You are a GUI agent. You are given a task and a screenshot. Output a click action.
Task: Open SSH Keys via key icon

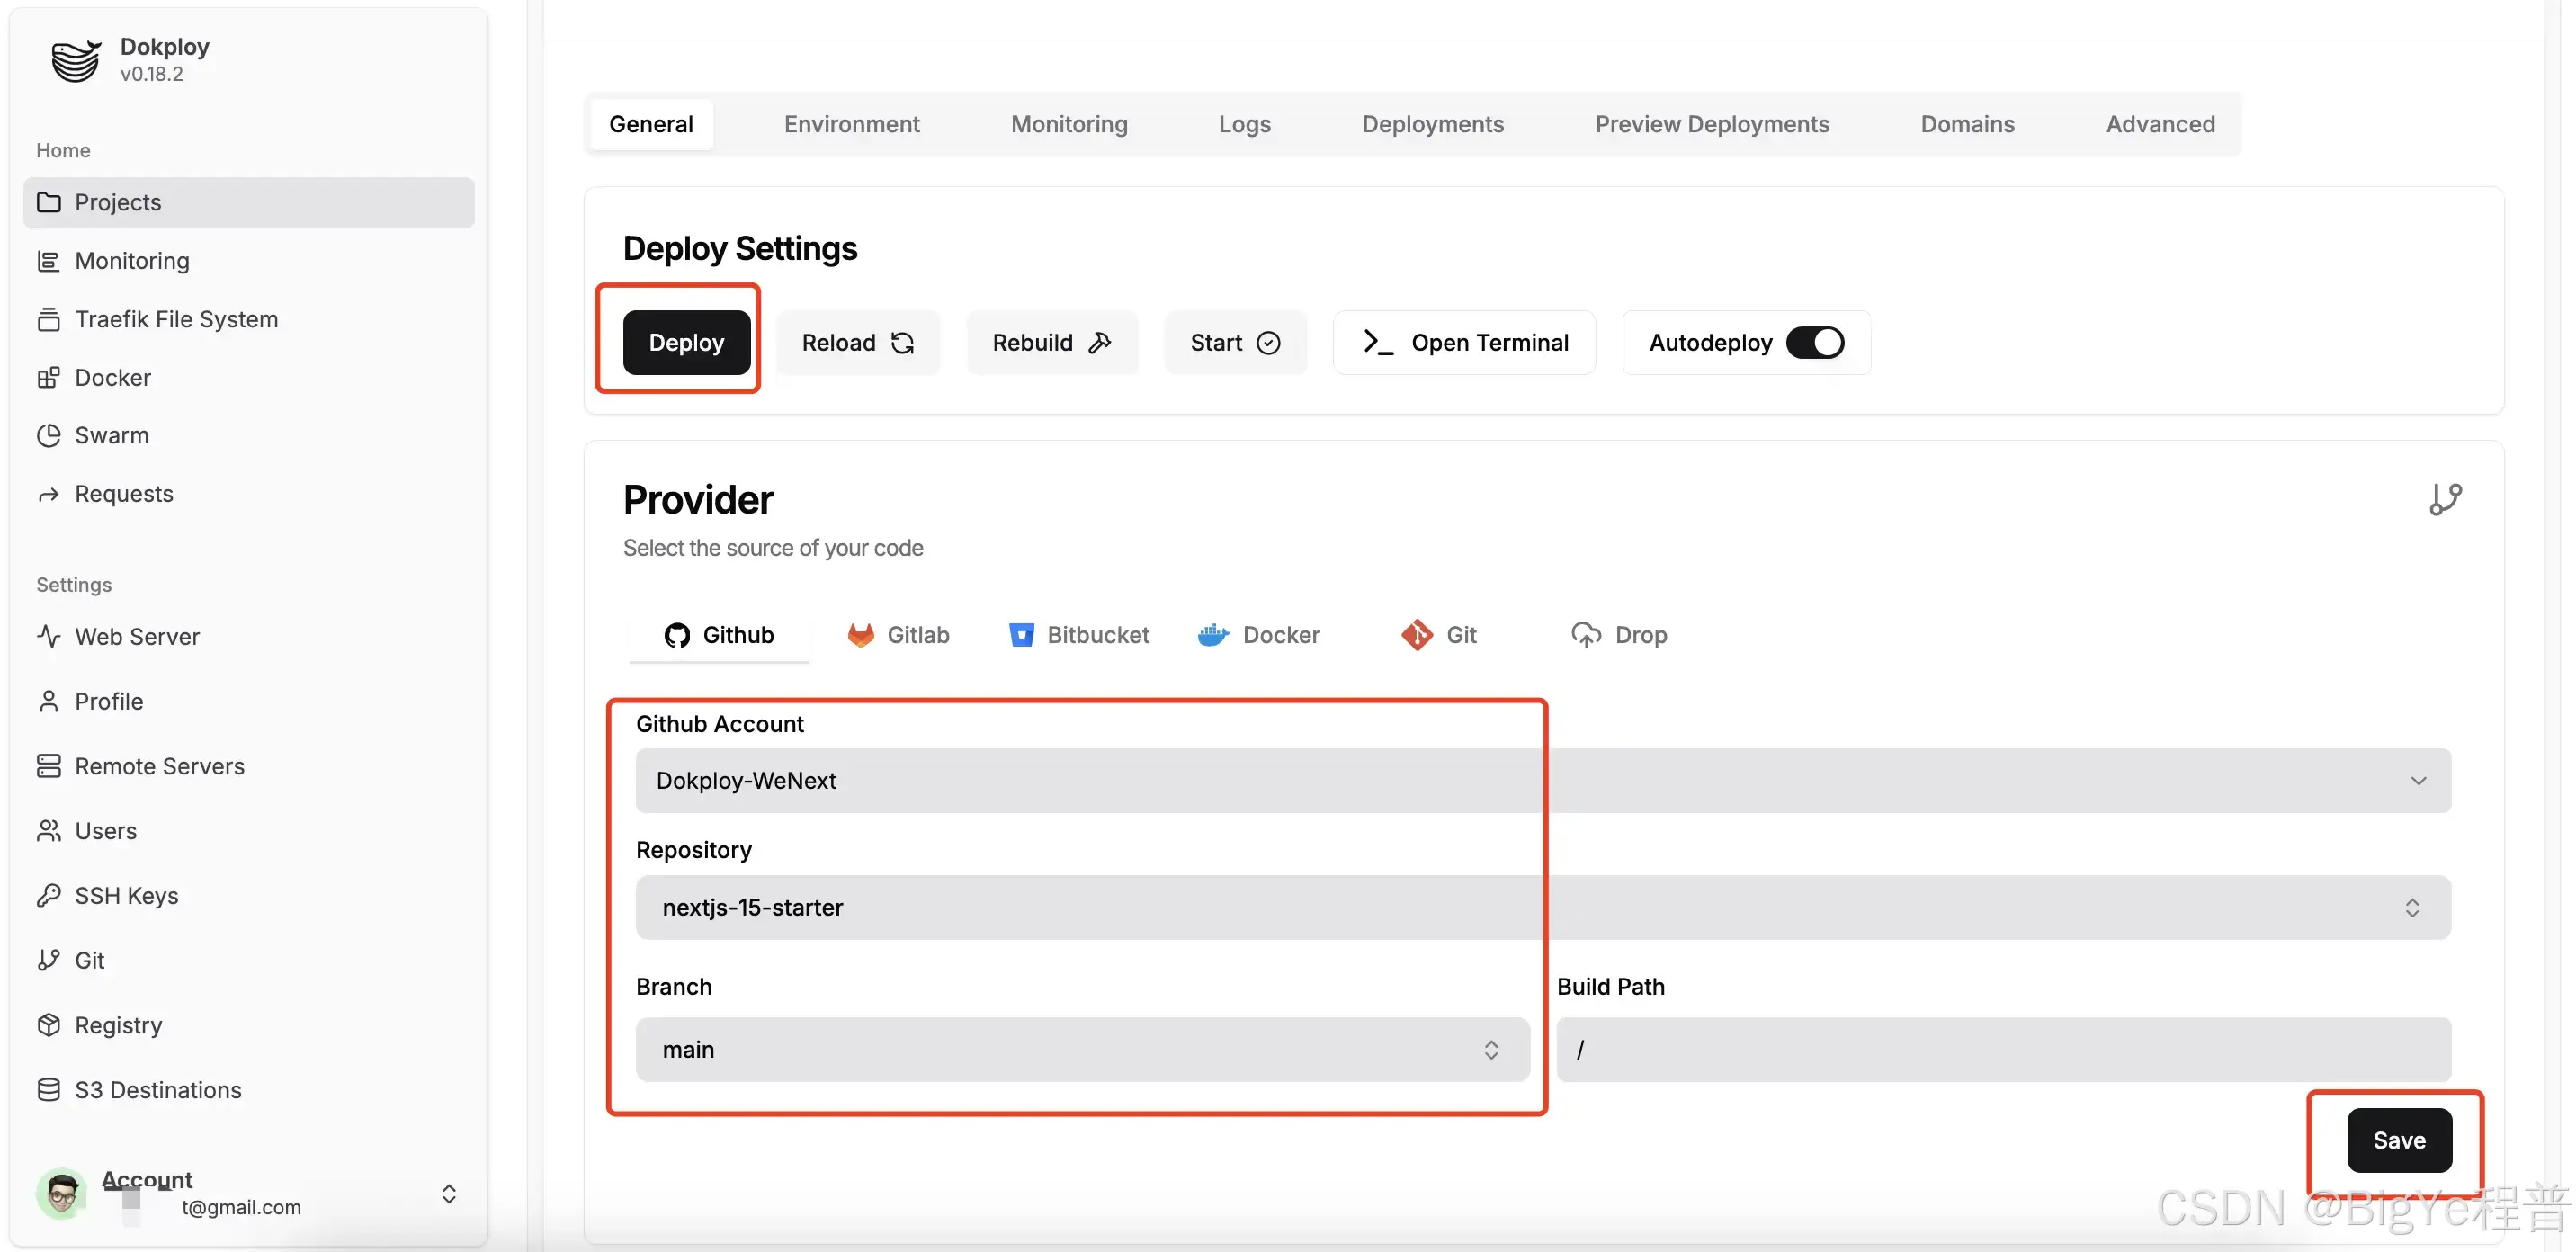[48, 896]
